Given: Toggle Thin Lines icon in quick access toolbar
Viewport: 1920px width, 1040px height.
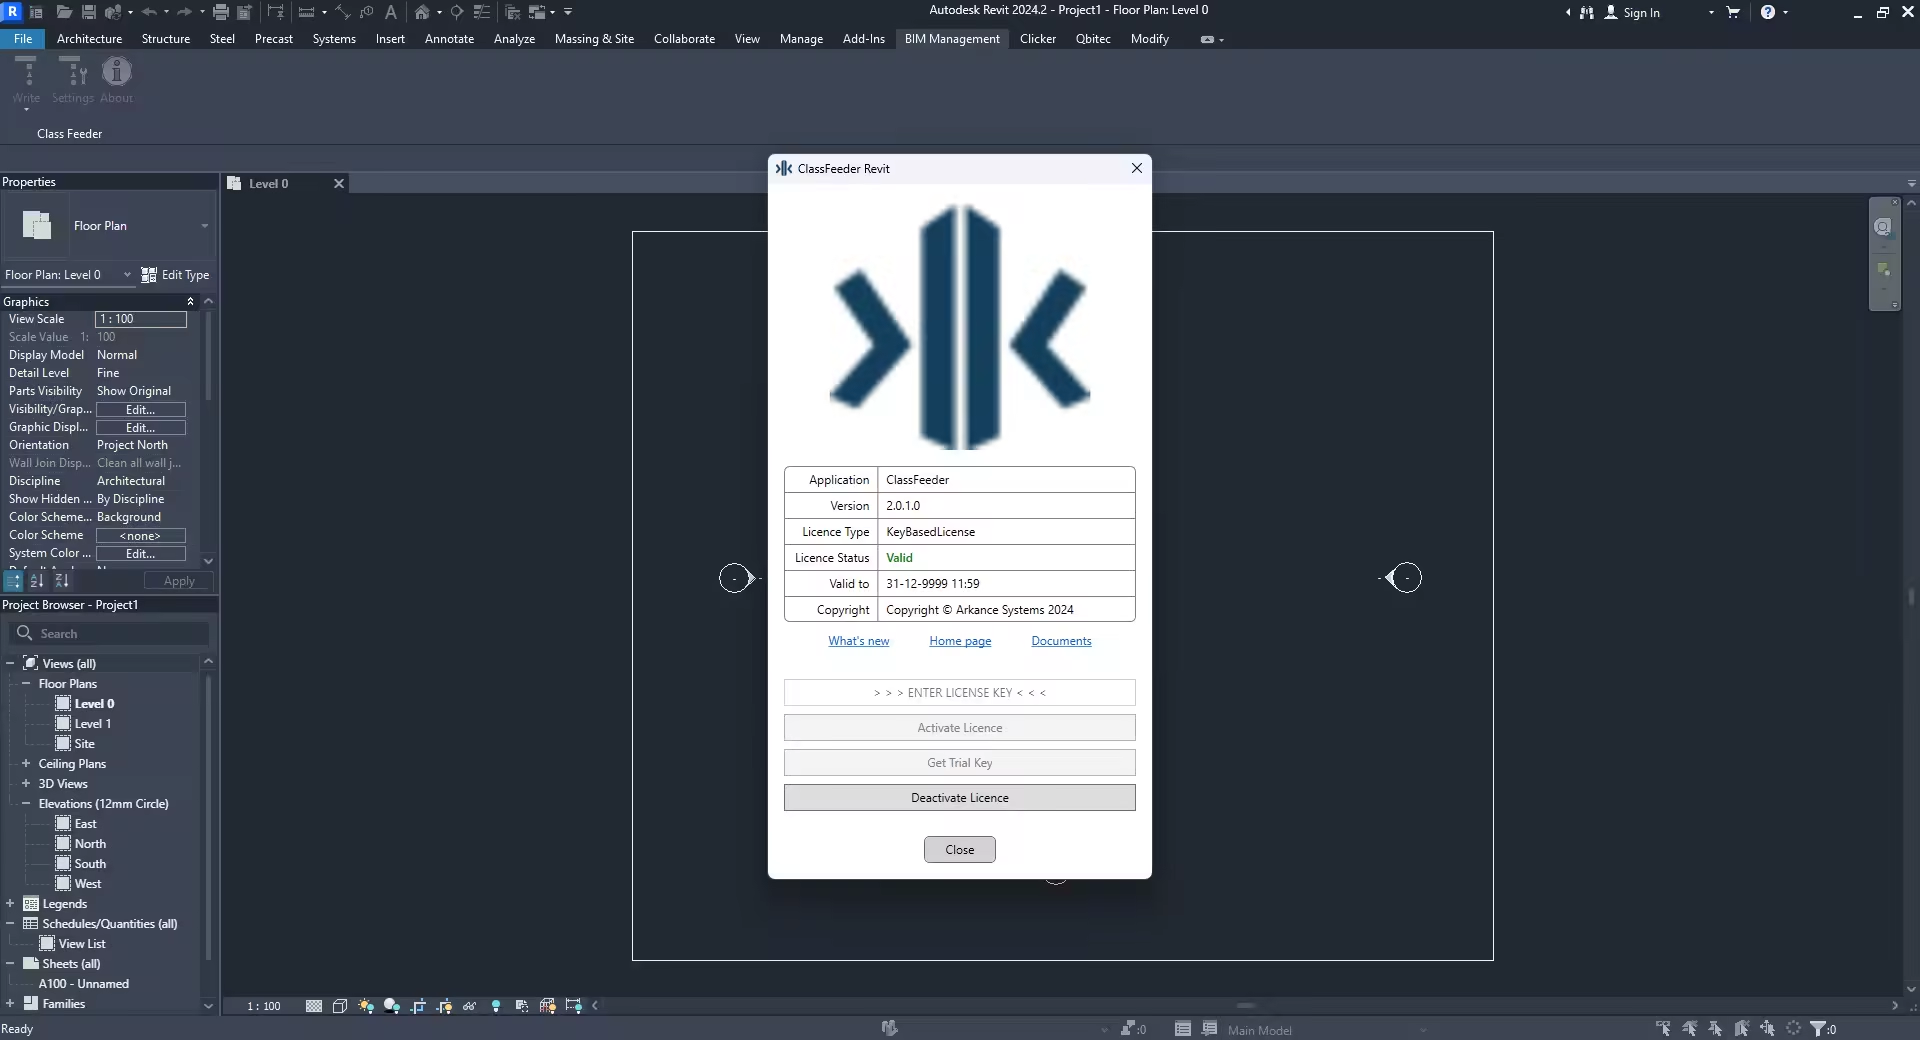Looking at the screenshot, I should click(482, 12).
